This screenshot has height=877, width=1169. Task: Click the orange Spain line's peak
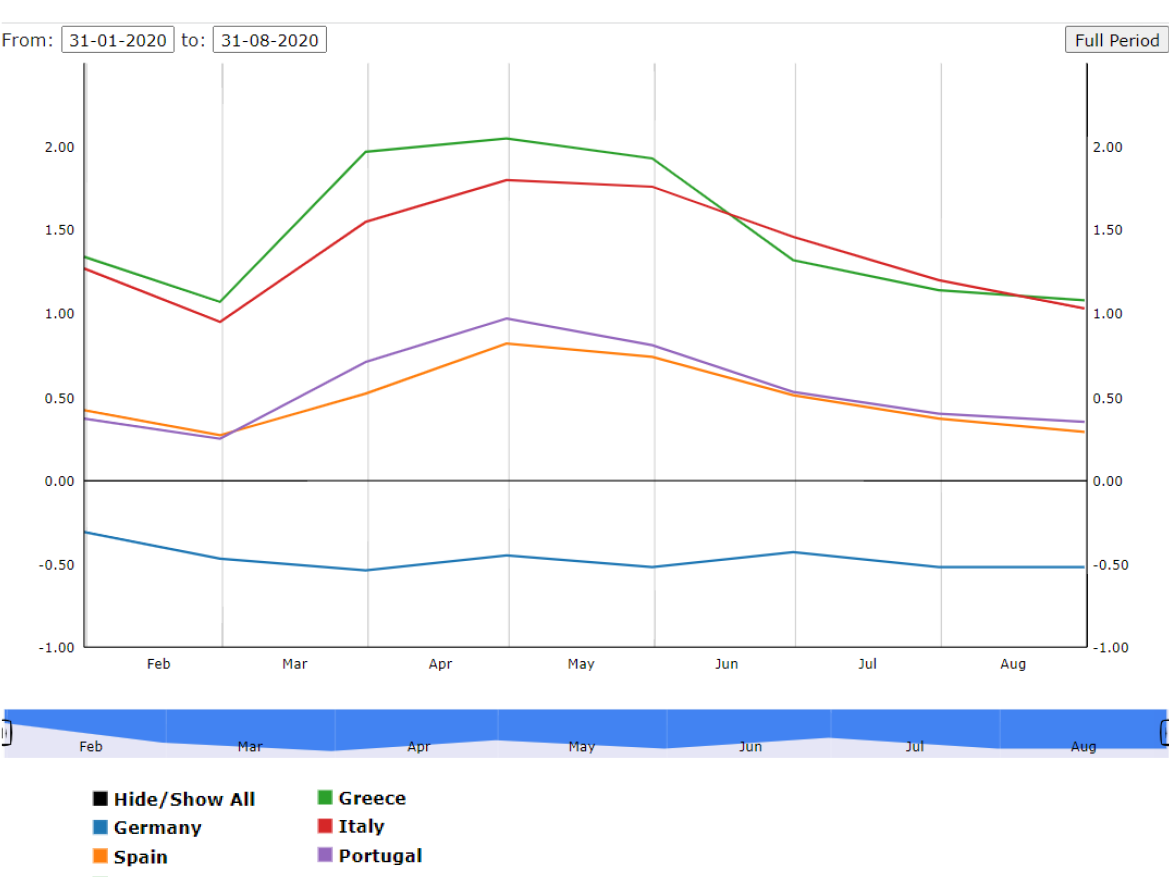[508, 344]
